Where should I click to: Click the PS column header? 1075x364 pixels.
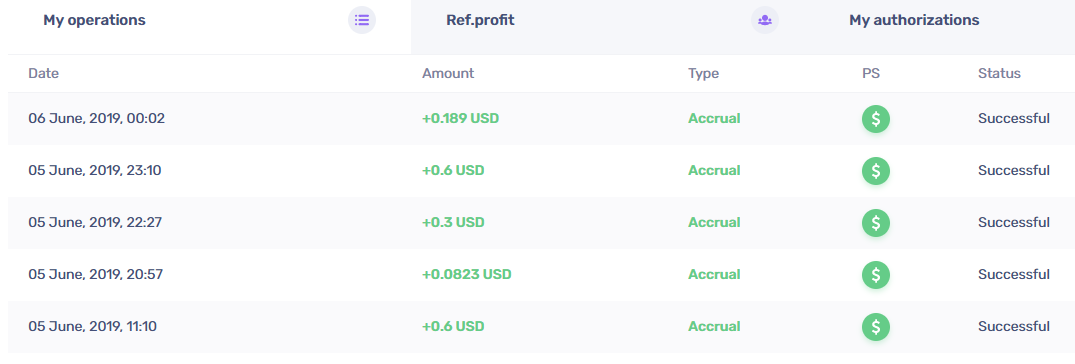(x=871, y=73)
